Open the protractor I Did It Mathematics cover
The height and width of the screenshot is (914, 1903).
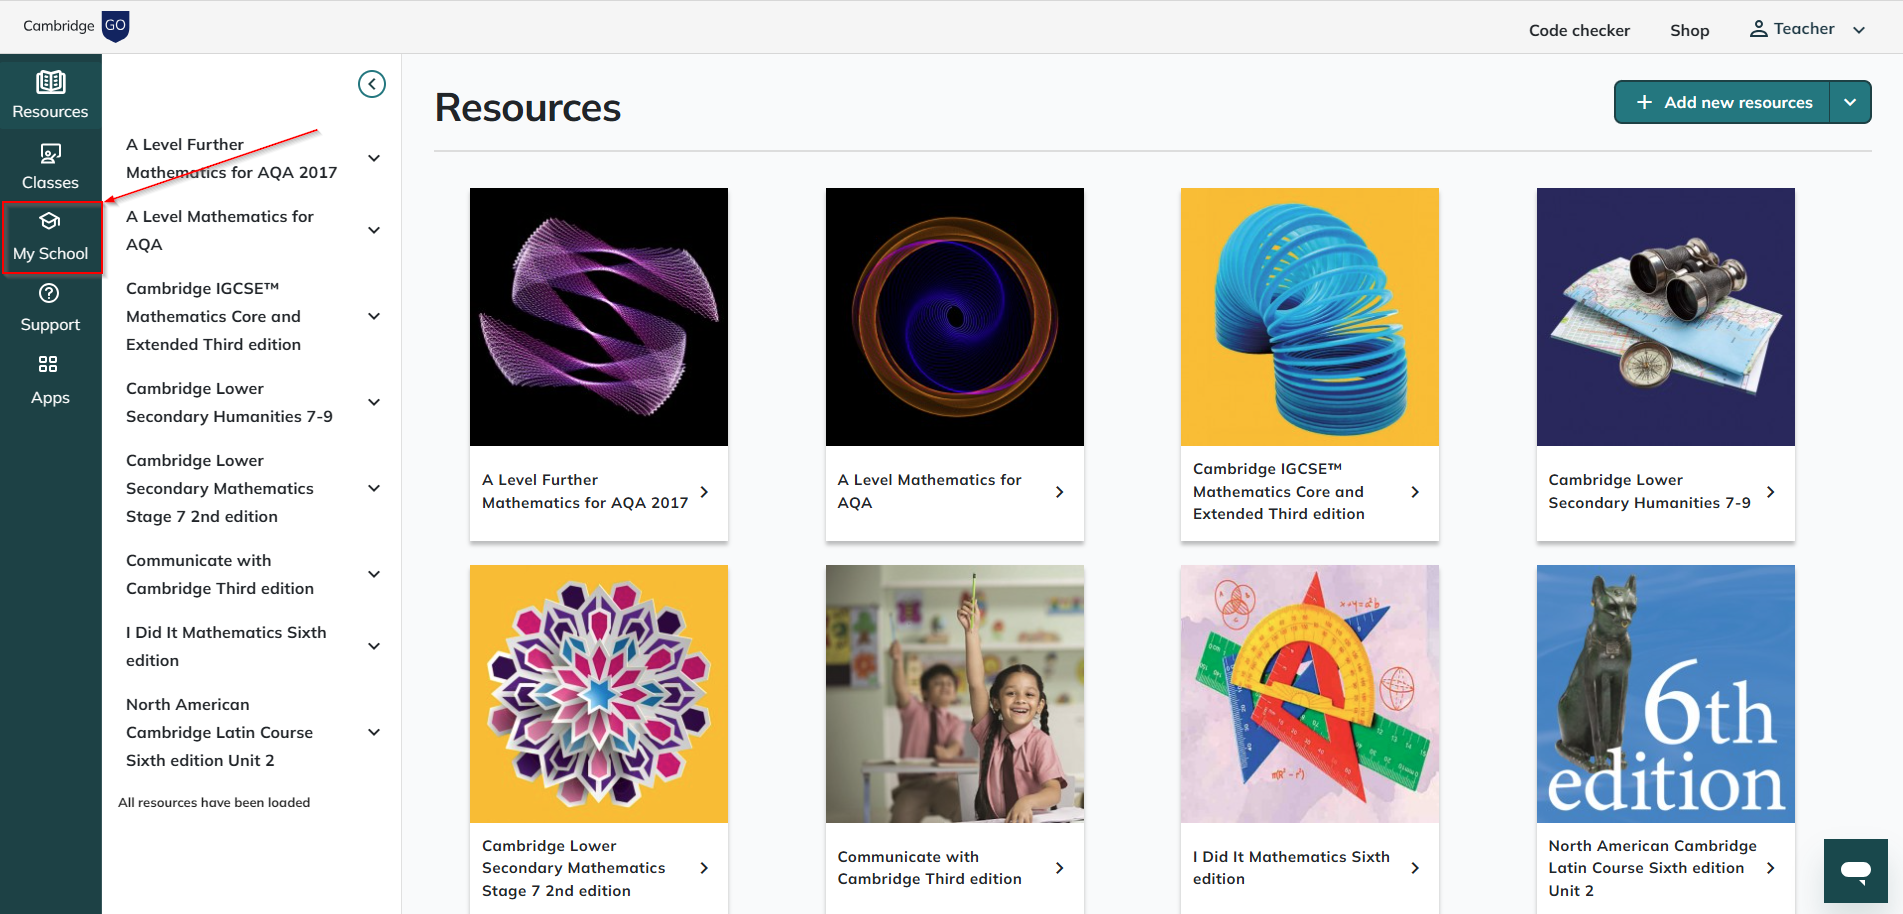click(x=1310, y=694)
